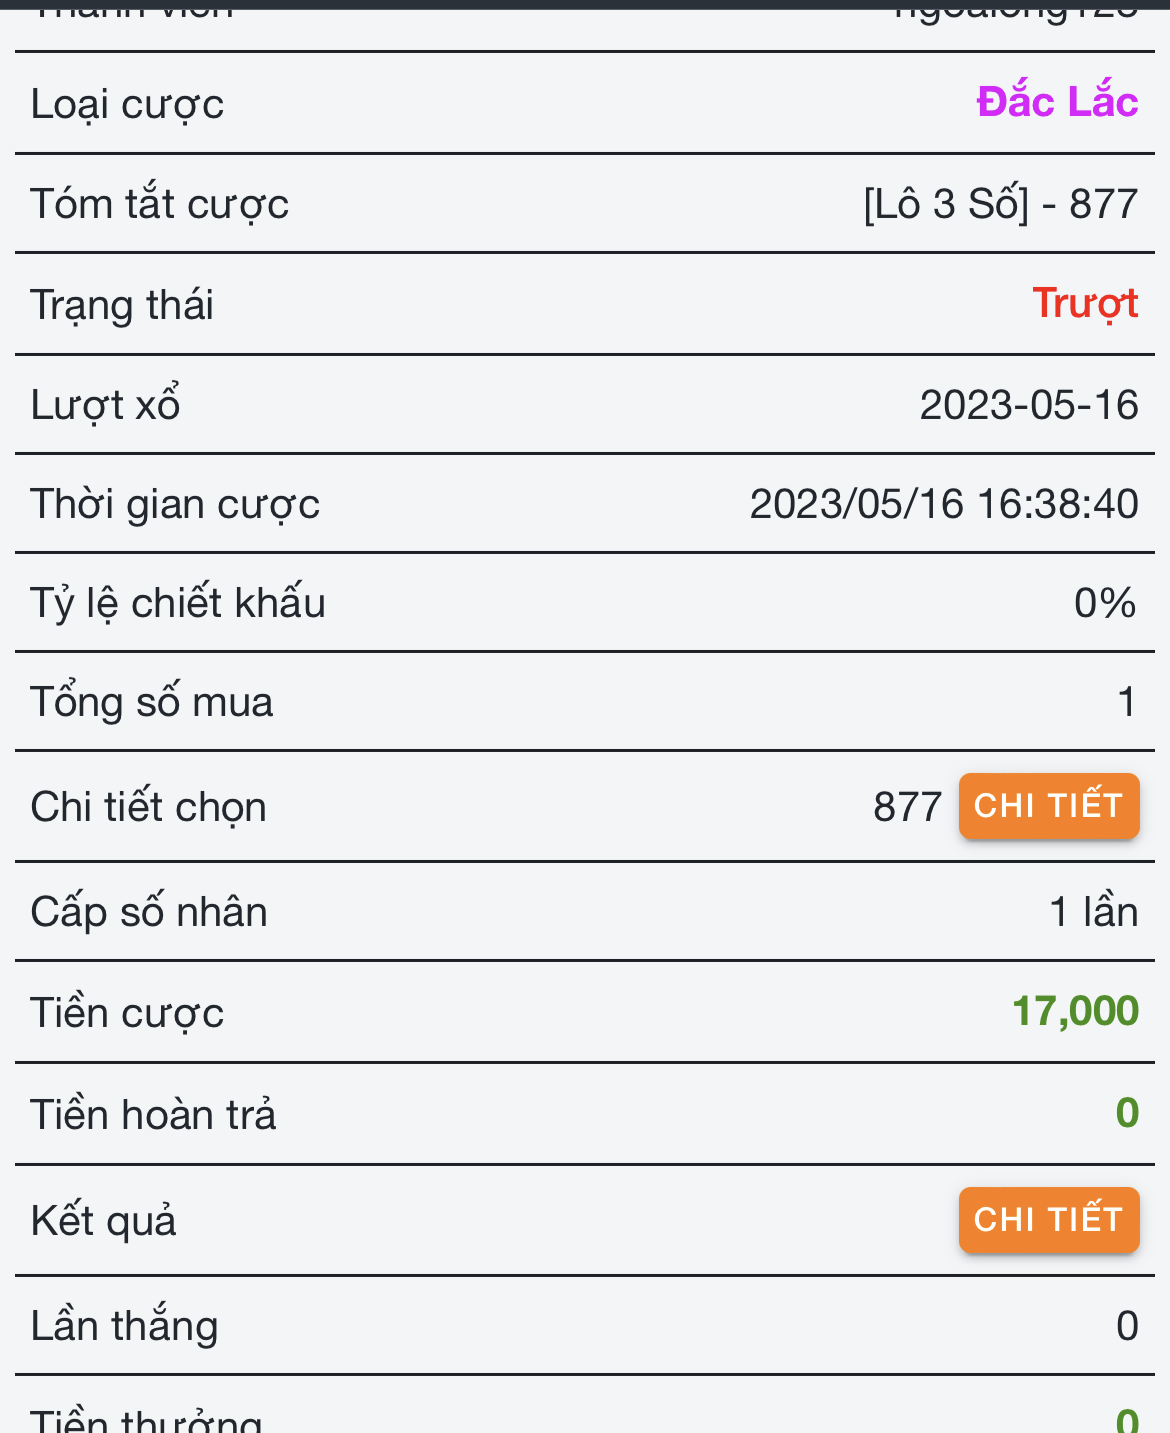The image size is (1170, 1433).
Task: Click the draw date 2023-05-16
Action: [1029, 405]
